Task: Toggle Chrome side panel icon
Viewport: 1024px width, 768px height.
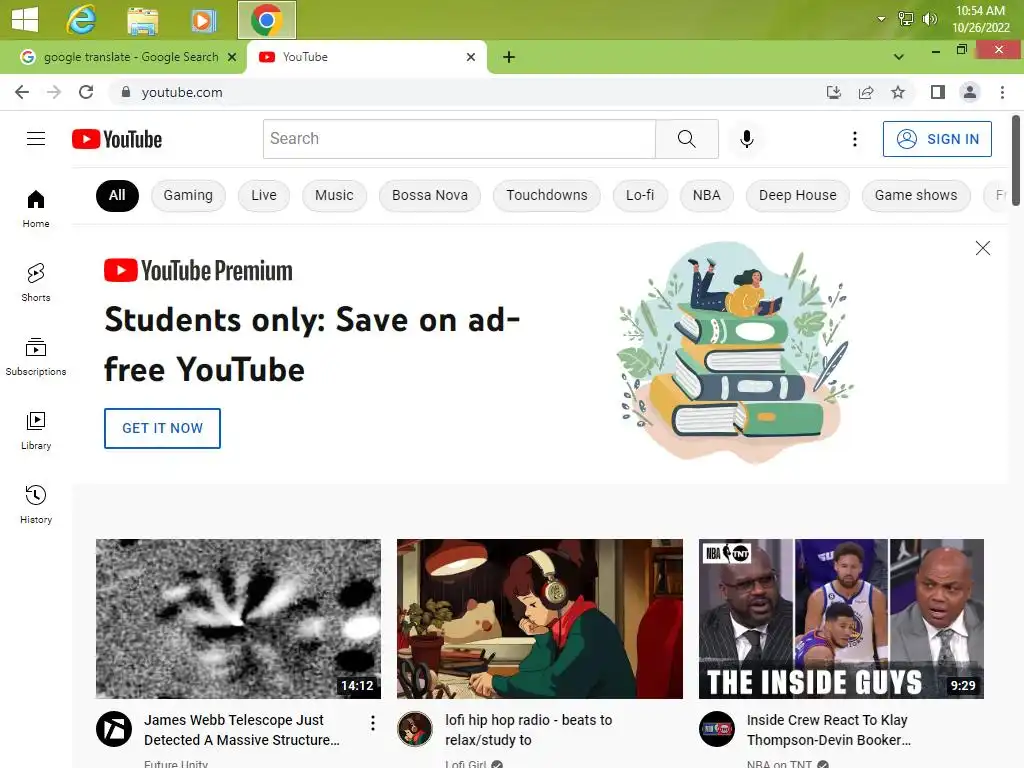Action: click(x=938, y=92)
